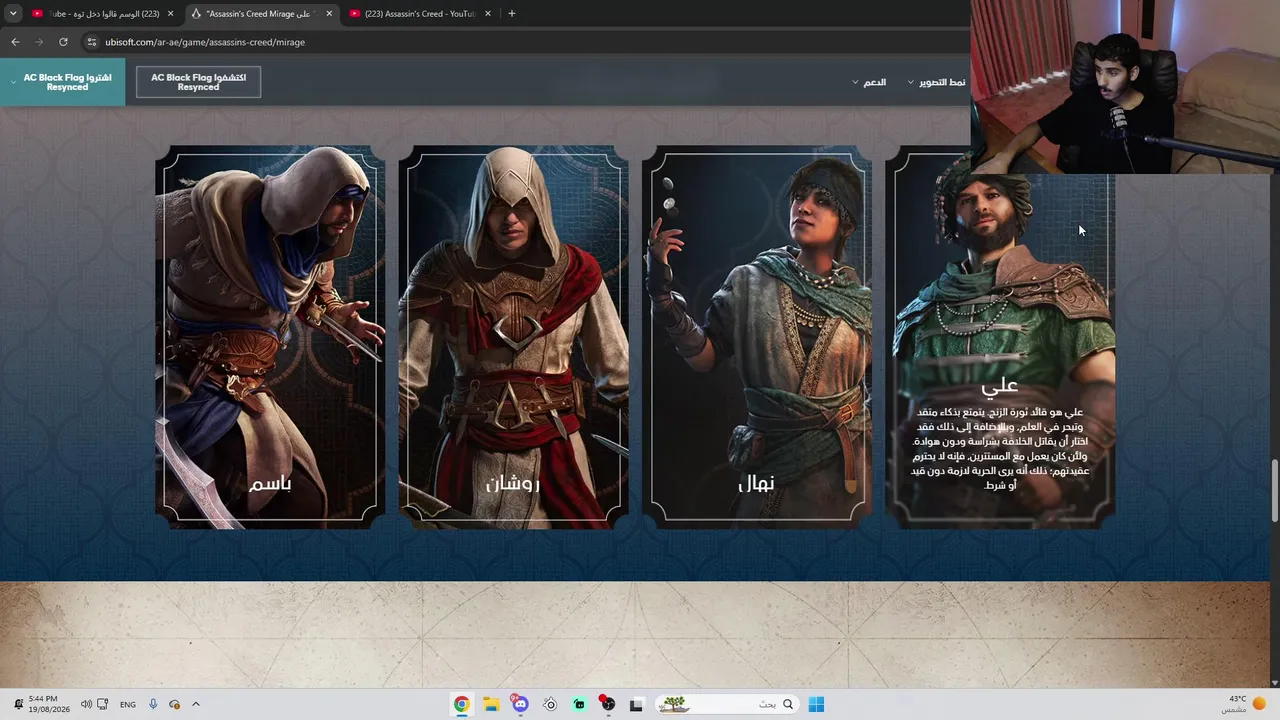Select the Assassin's Creed Mirage tab

pyautogui.click(x=262, y=14)
